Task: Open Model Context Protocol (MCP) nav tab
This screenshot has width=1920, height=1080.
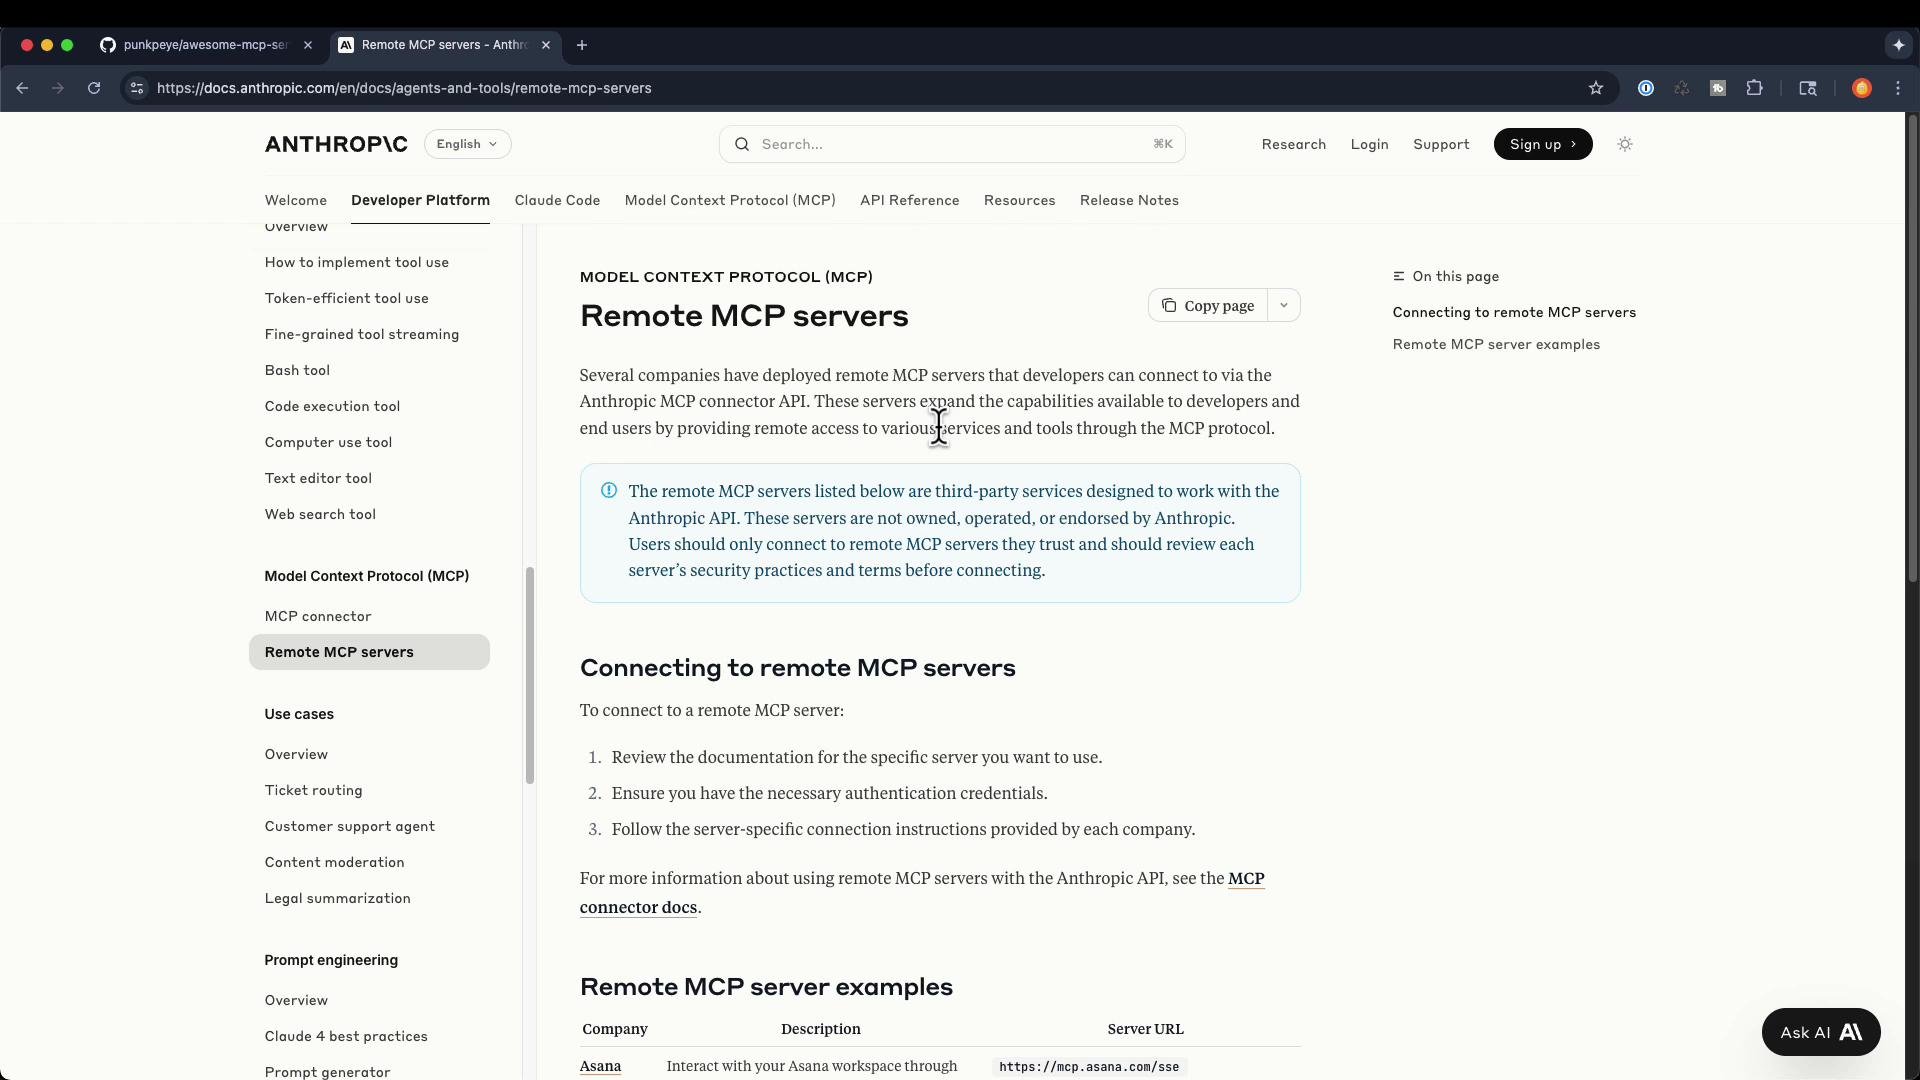Action: (730, 200)
